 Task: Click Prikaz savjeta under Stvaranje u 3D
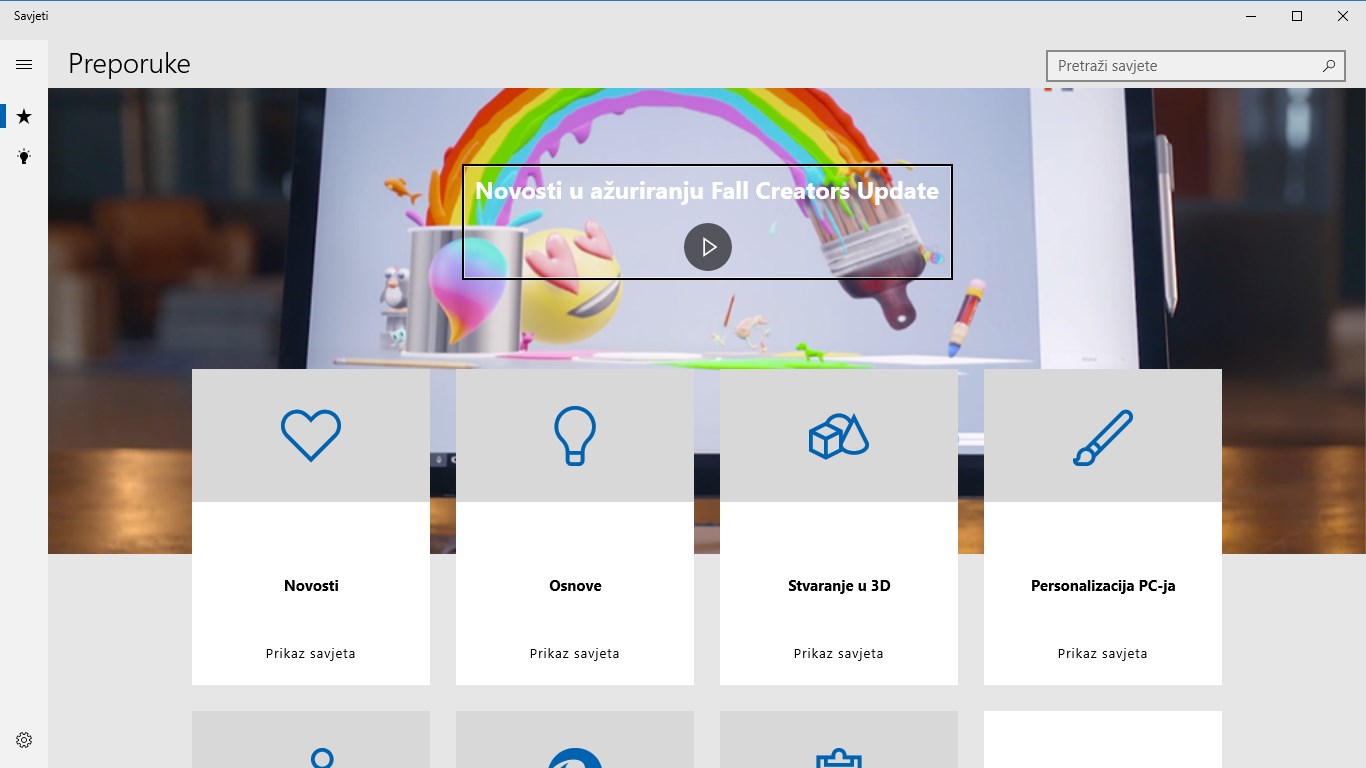[839, 653]
